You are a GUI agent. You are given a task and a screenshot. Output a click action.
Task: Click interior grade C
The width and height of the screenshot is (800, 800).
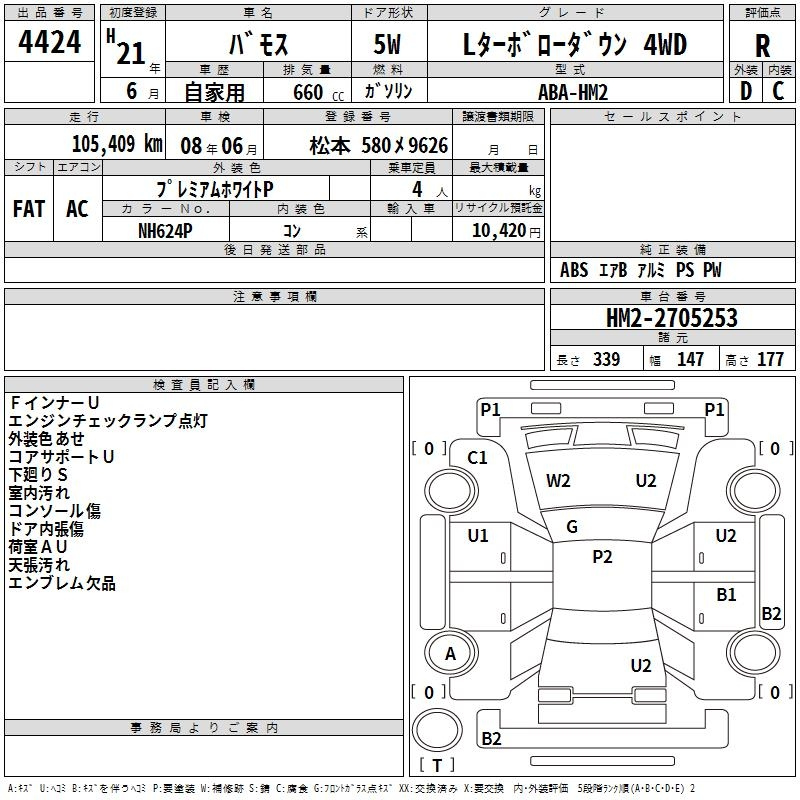[x=779, y=91]
